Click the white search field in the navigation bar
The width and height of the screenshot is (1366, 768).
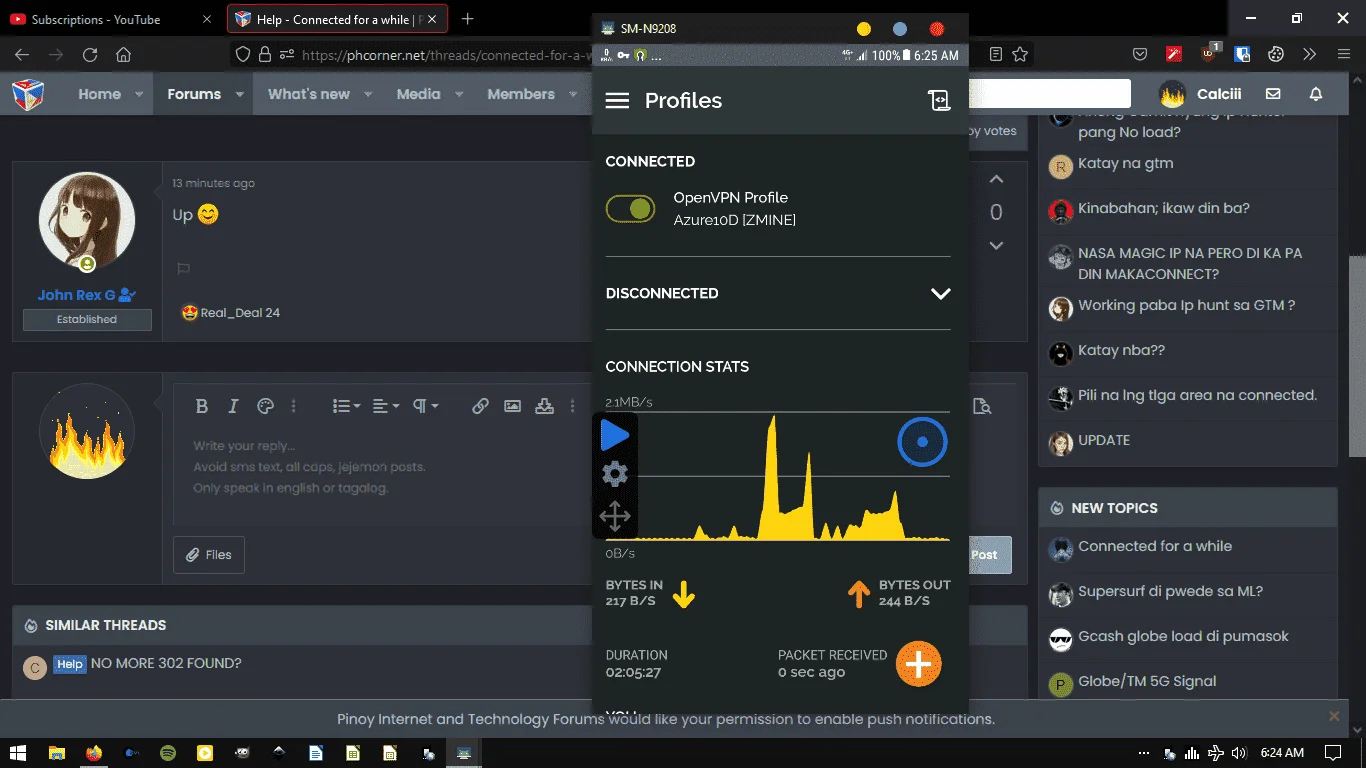click(x=1050, y=94)
